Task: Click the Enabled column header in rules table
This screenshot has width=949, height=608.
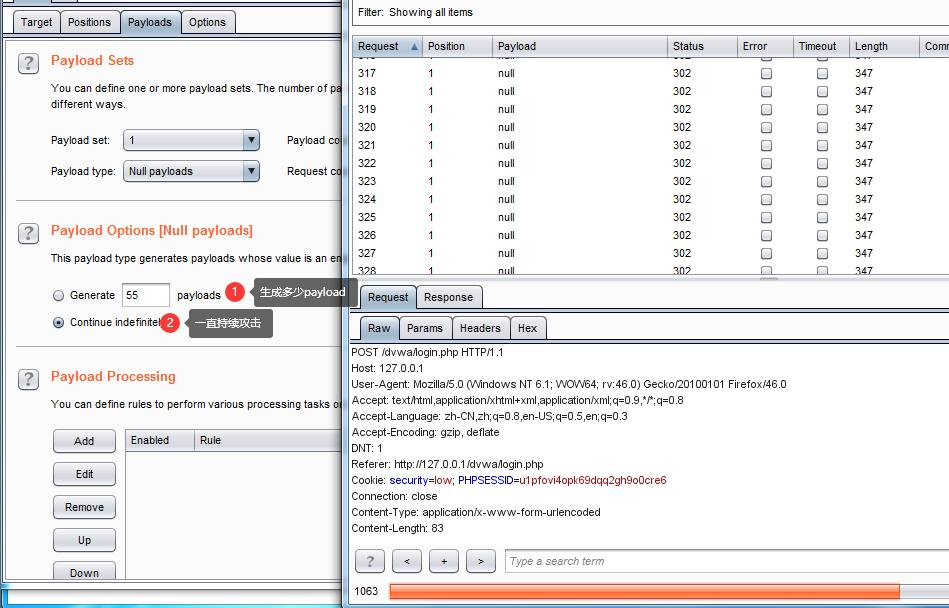Action: 160,440
